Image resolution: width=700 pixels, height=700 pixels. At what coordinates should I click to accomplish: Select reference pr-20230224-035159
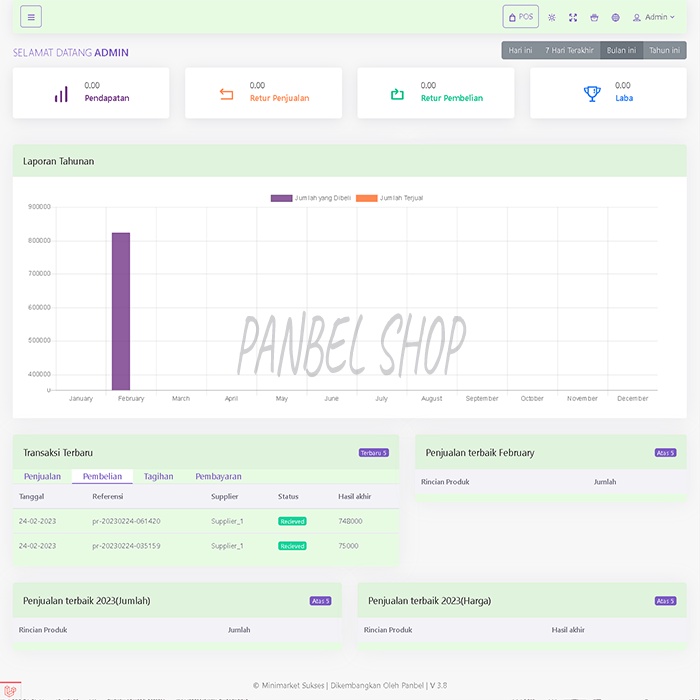[x=126, y=546]
